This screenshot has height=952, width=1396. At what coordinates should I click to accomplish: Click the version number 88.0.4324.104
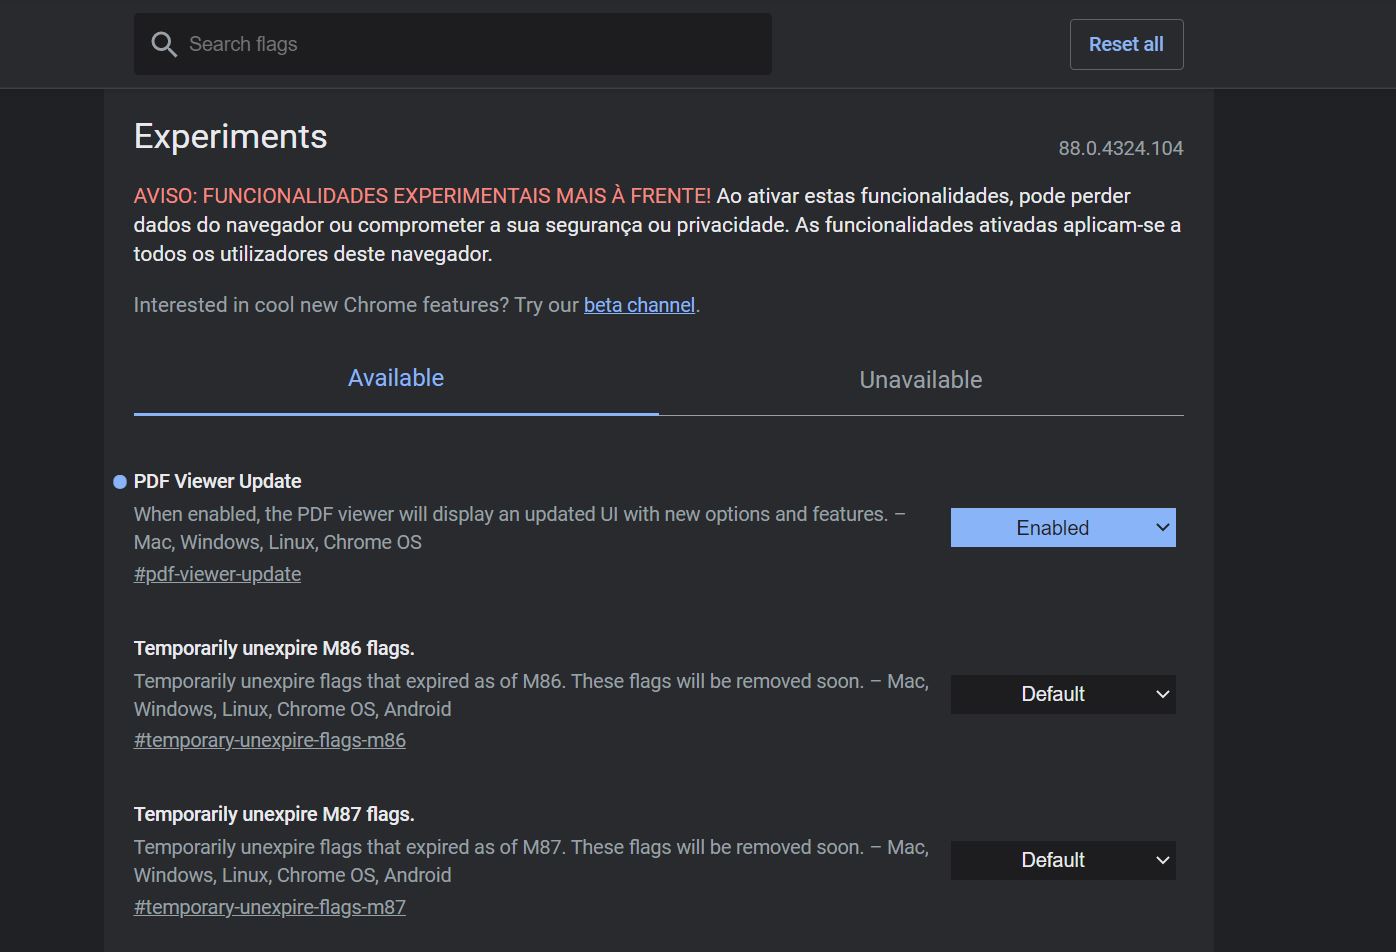(x=1120, y=148)
